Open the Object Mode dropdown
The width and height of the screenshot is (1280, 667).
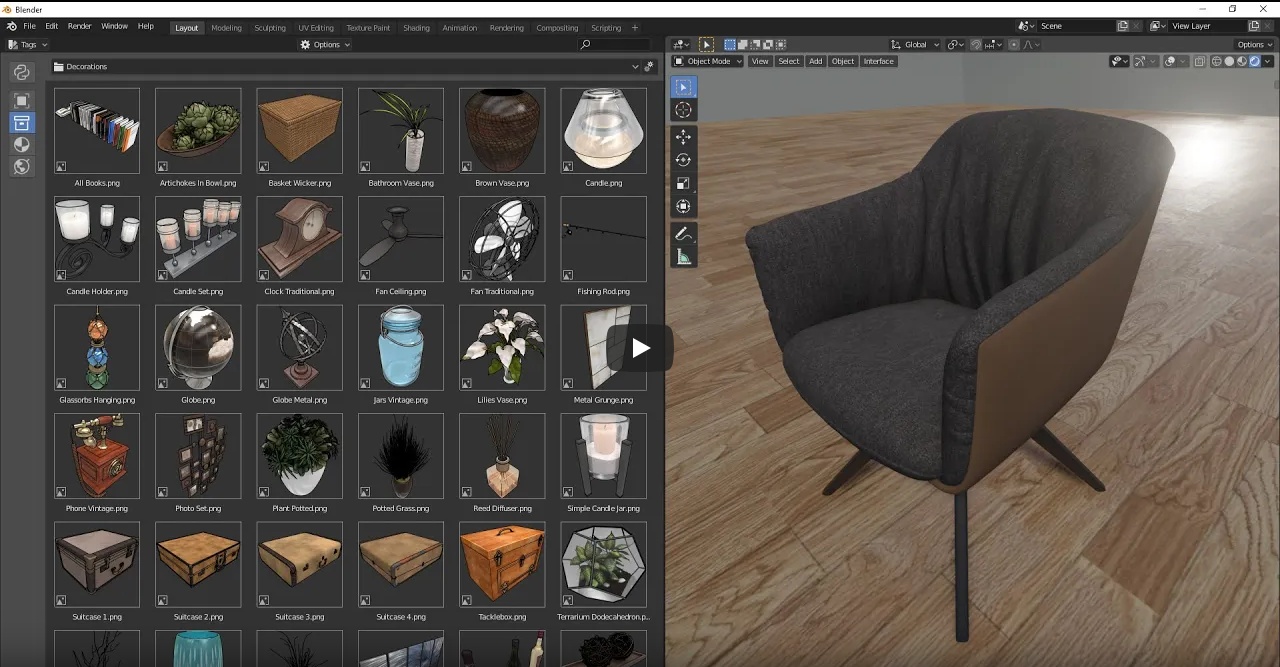[x=708, y=61]
